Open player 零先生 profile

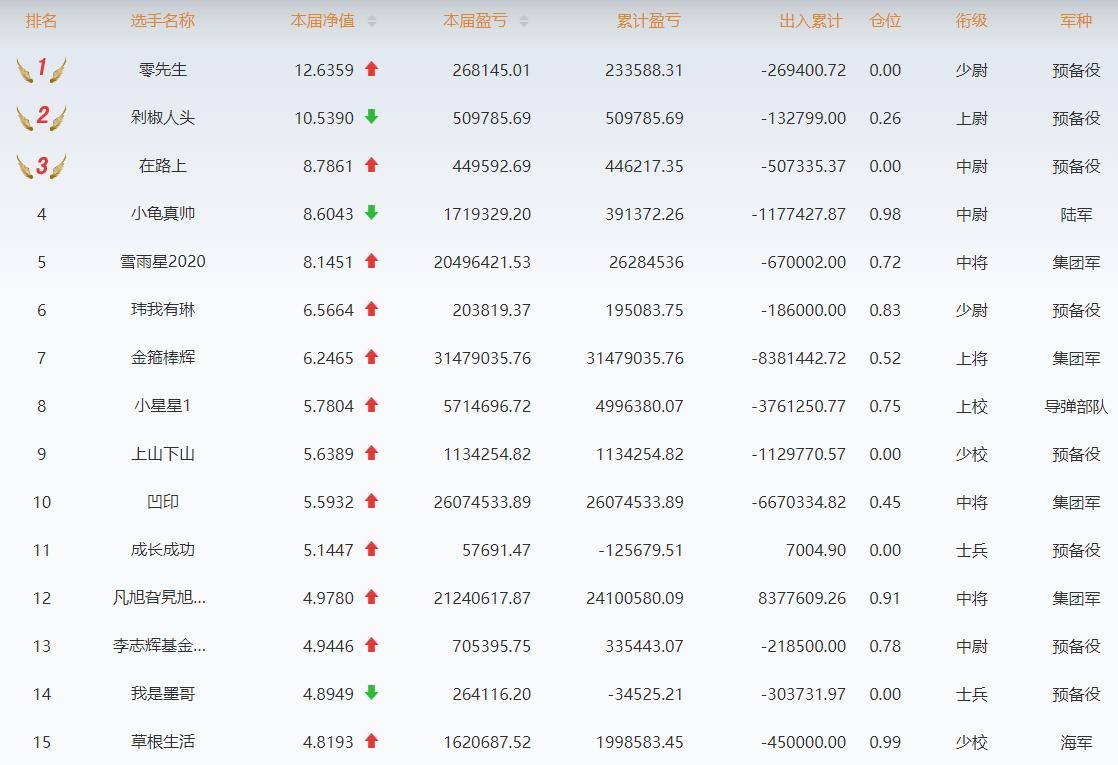pyautogui.click(x=162, y=70)
